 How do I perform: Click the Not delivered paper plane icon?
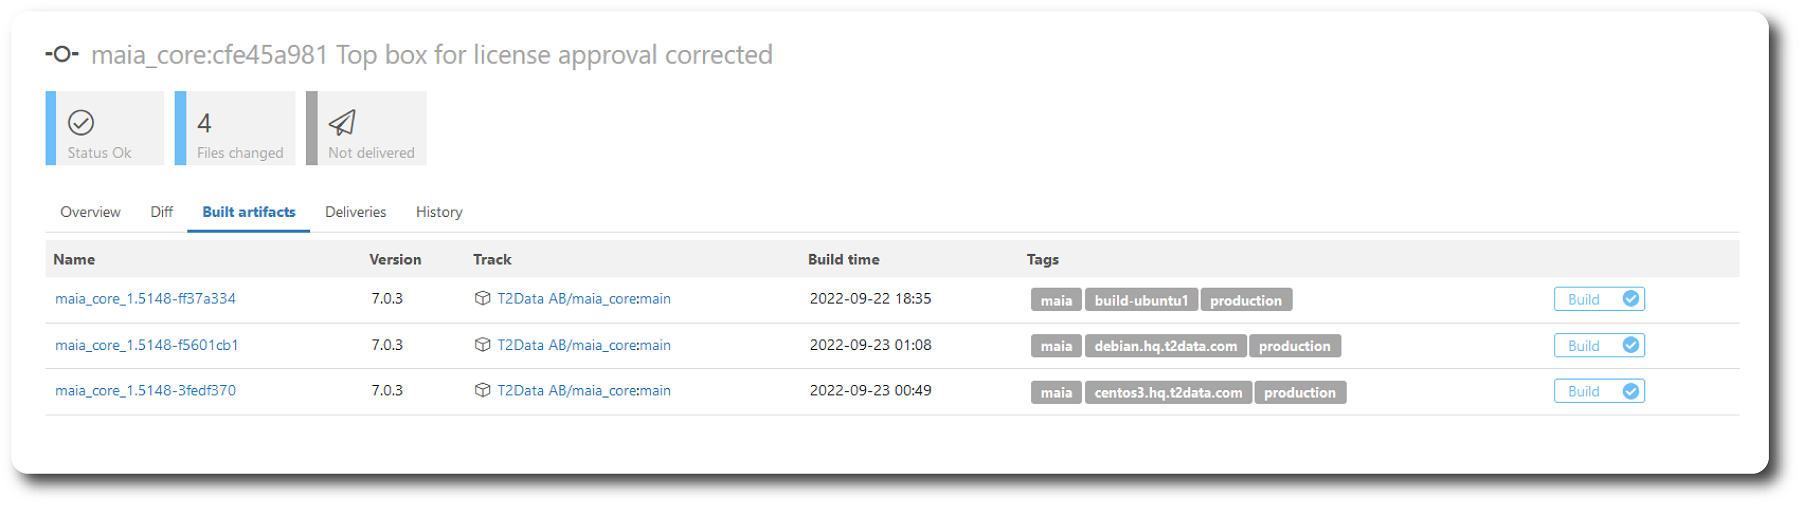(x=342, y=123)
